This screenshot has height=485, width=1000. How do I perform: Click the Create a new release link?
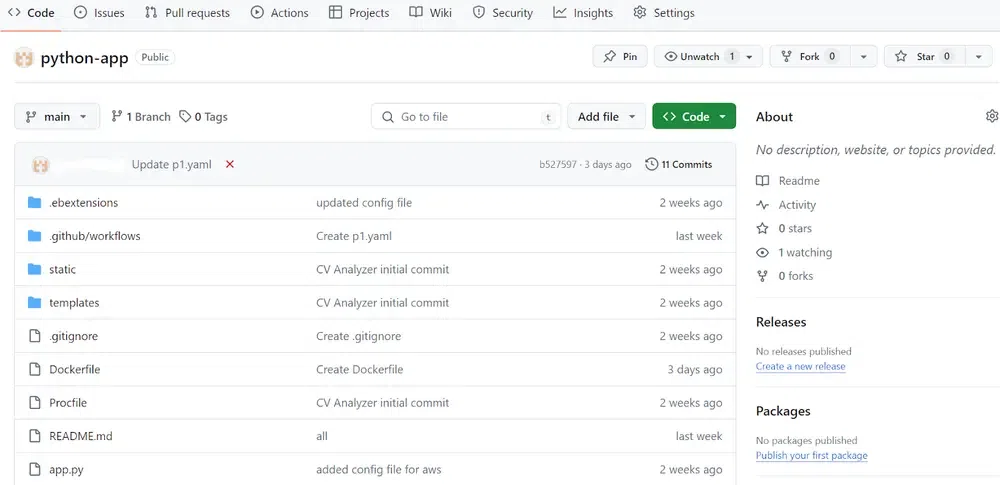800,366
